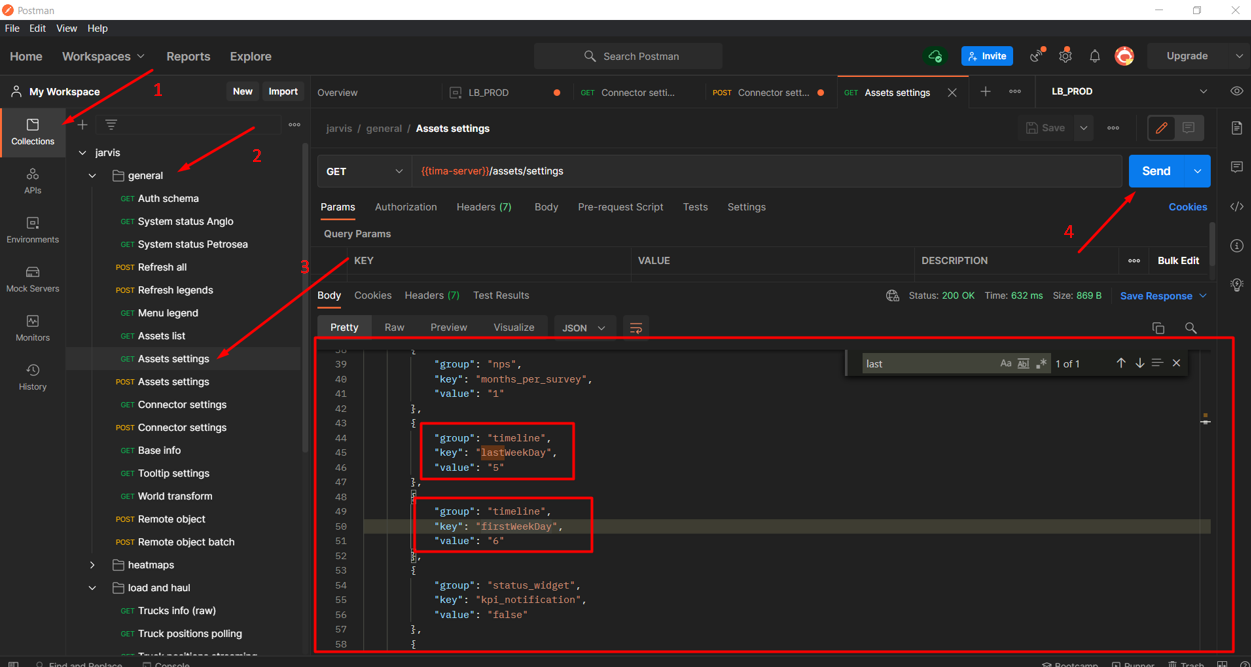The height and width of the screenshot is (667, 1251).
Task: Click the Import button
Action: point(283,91)
